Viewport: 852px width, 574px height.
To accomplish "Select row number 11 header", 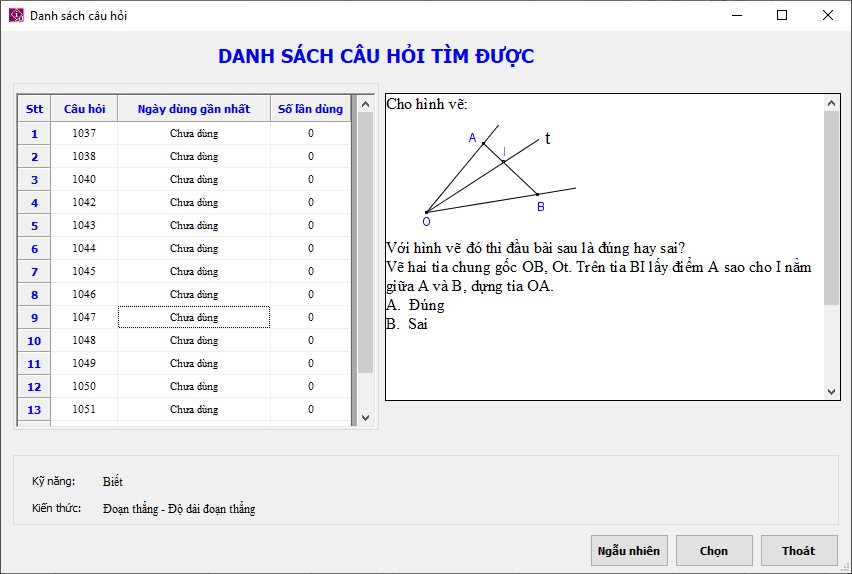I will 34,364.
